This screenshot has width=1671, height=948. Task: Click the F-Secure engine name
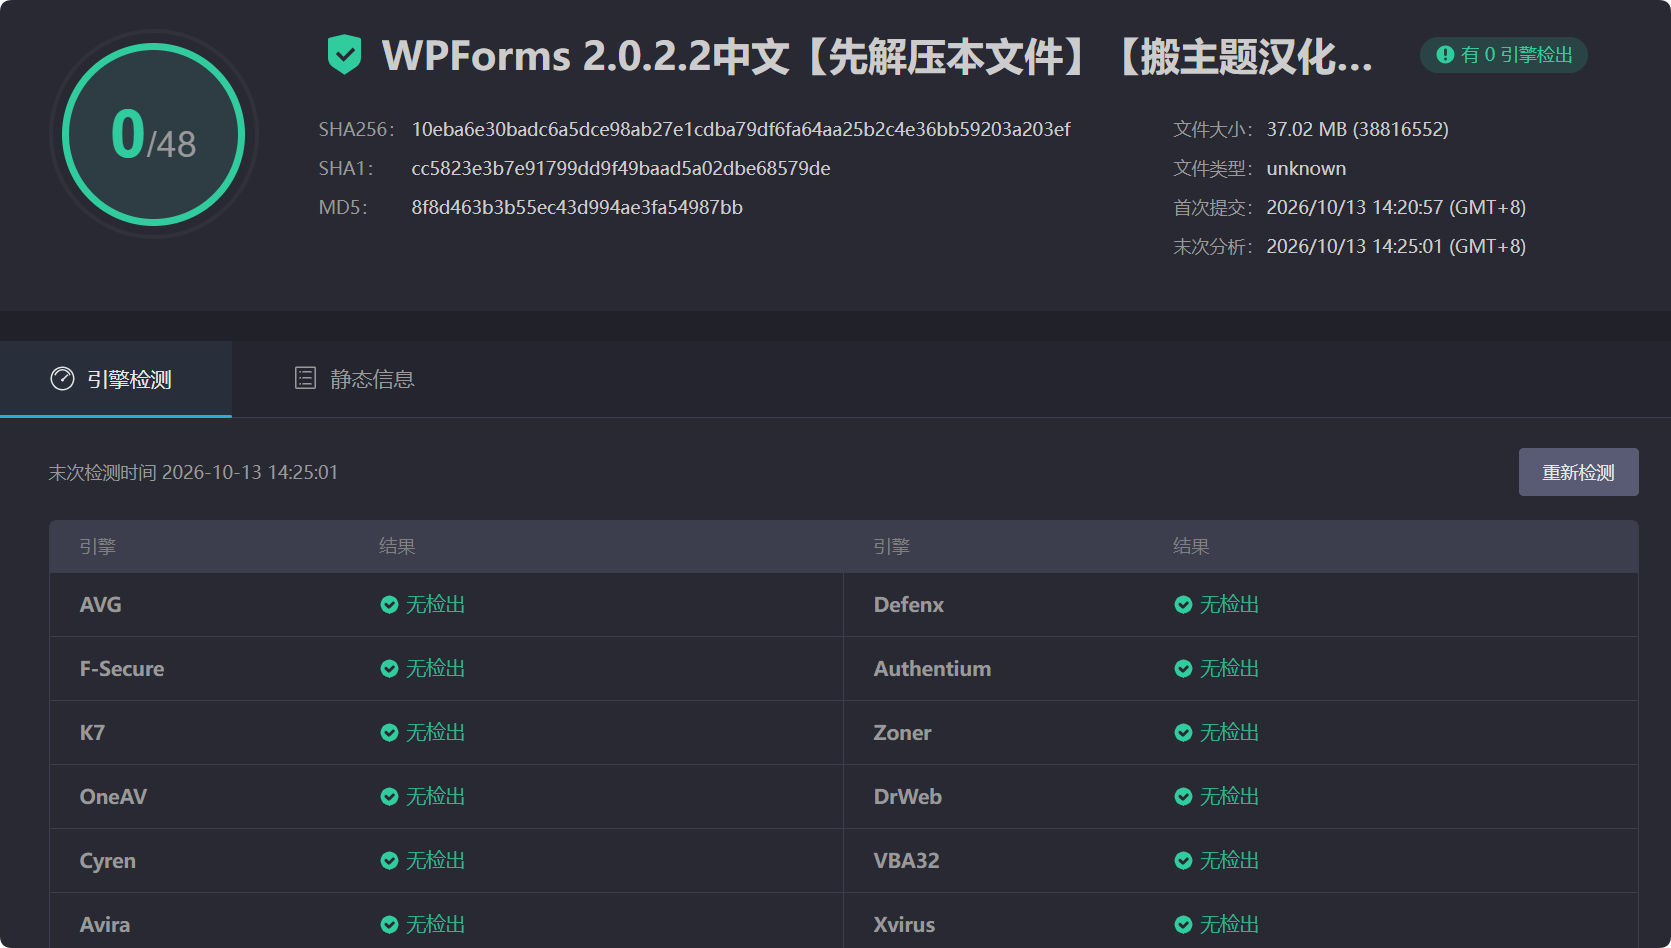[122, 669]
